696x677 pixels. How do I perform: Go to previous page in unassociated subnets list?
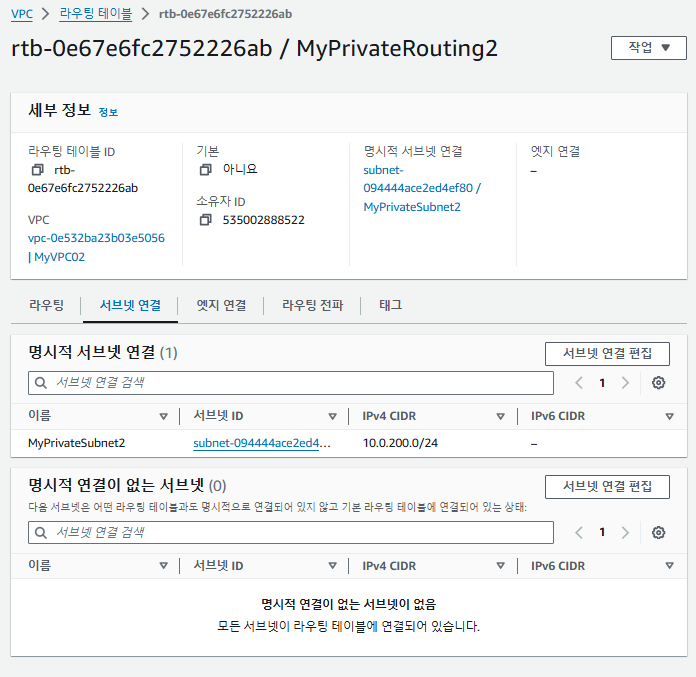pos(579,532)
